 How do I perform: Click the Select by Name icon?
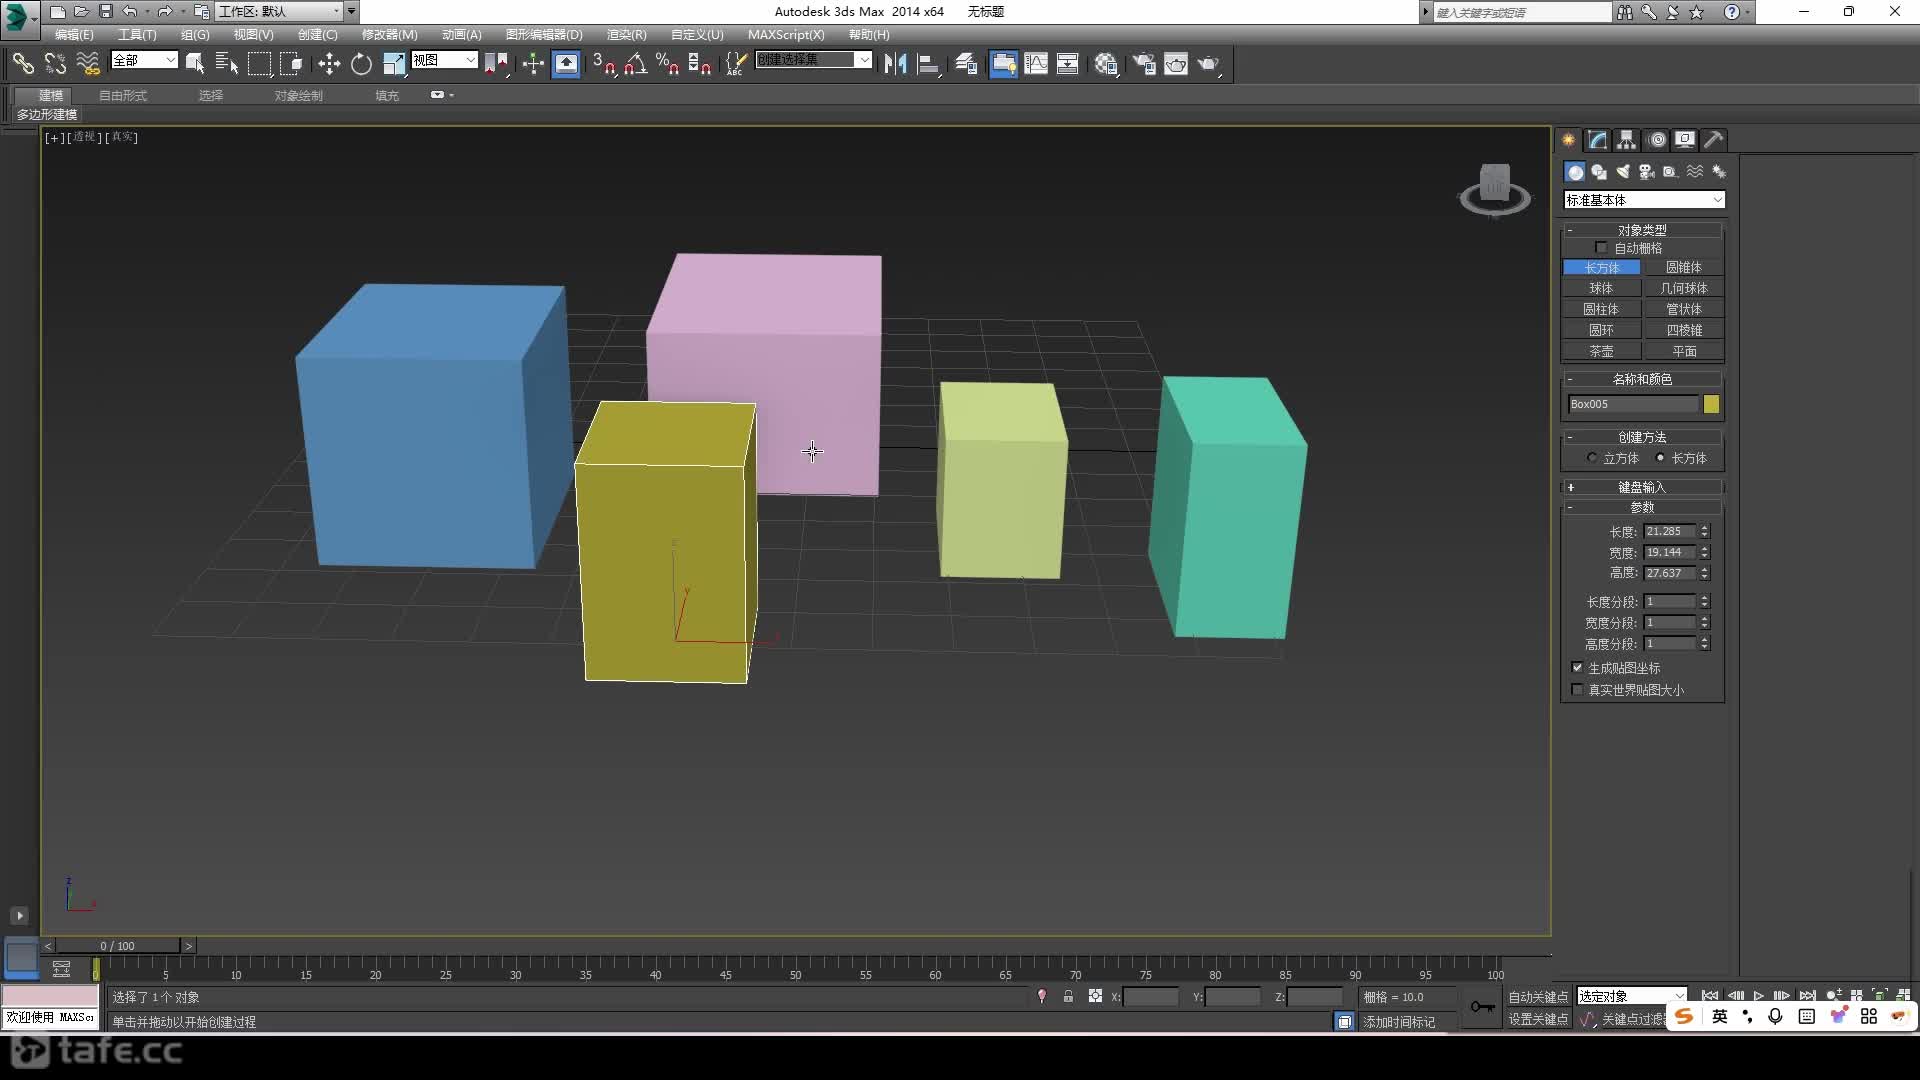(x=227, y=64)
